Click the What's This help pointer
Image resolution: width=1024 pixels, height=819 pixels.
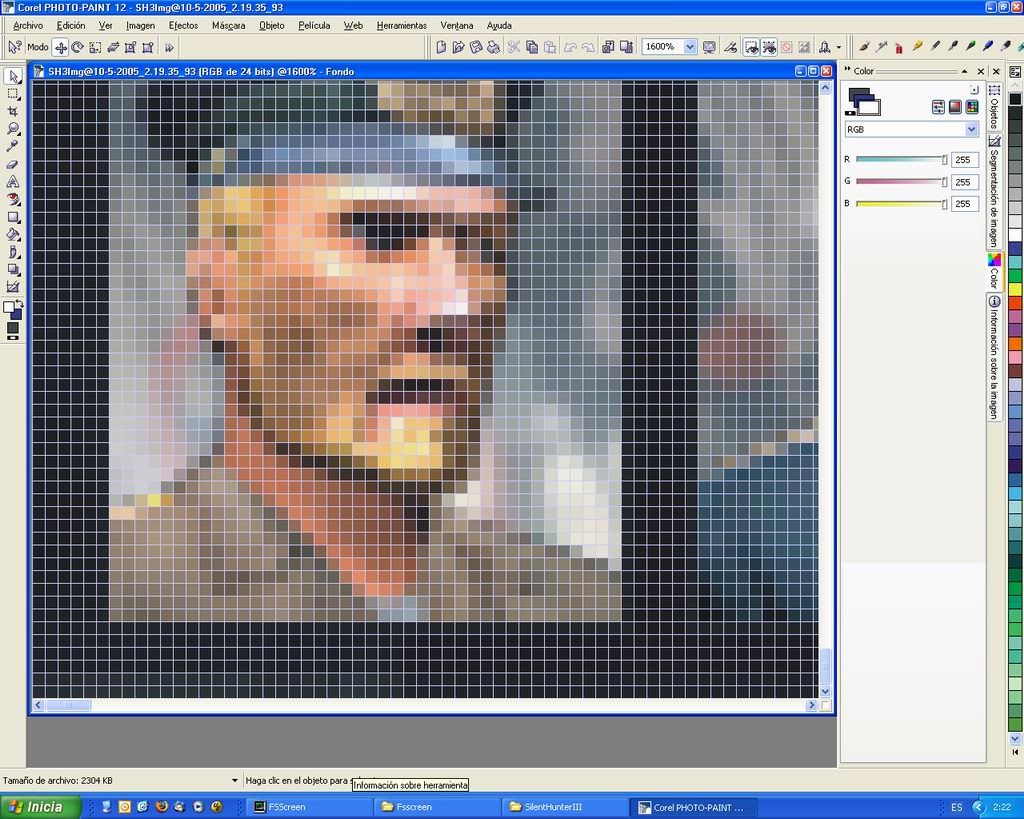14,47
